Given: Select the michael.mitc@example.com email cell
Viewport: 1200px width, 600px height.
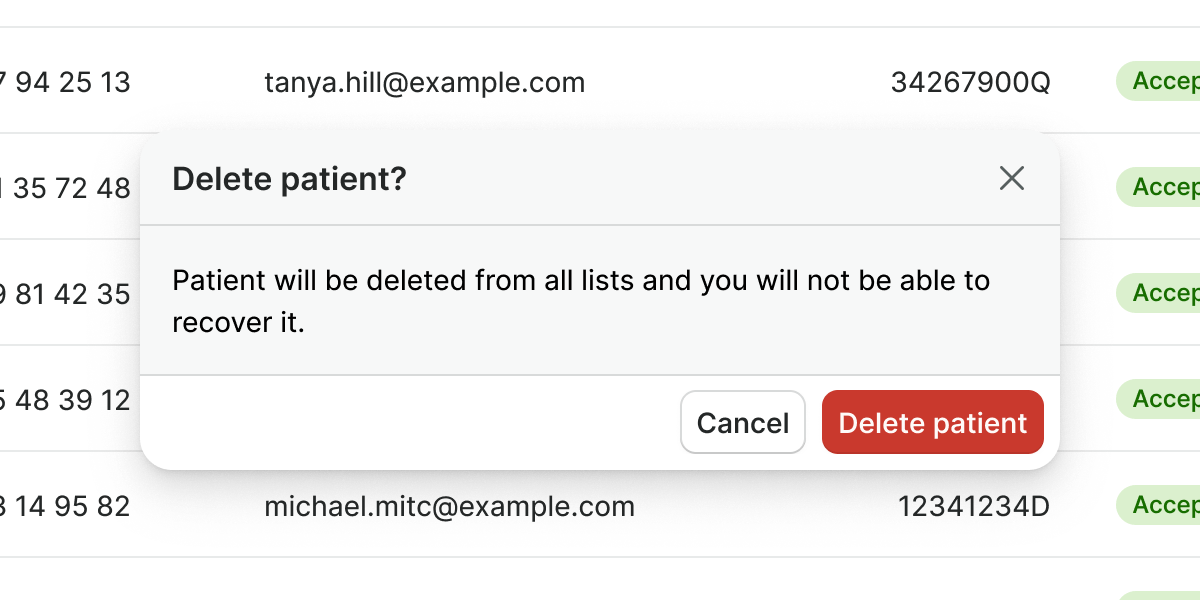Looking at the screenshot, I should pyautogui.click(x=449, y=506).
